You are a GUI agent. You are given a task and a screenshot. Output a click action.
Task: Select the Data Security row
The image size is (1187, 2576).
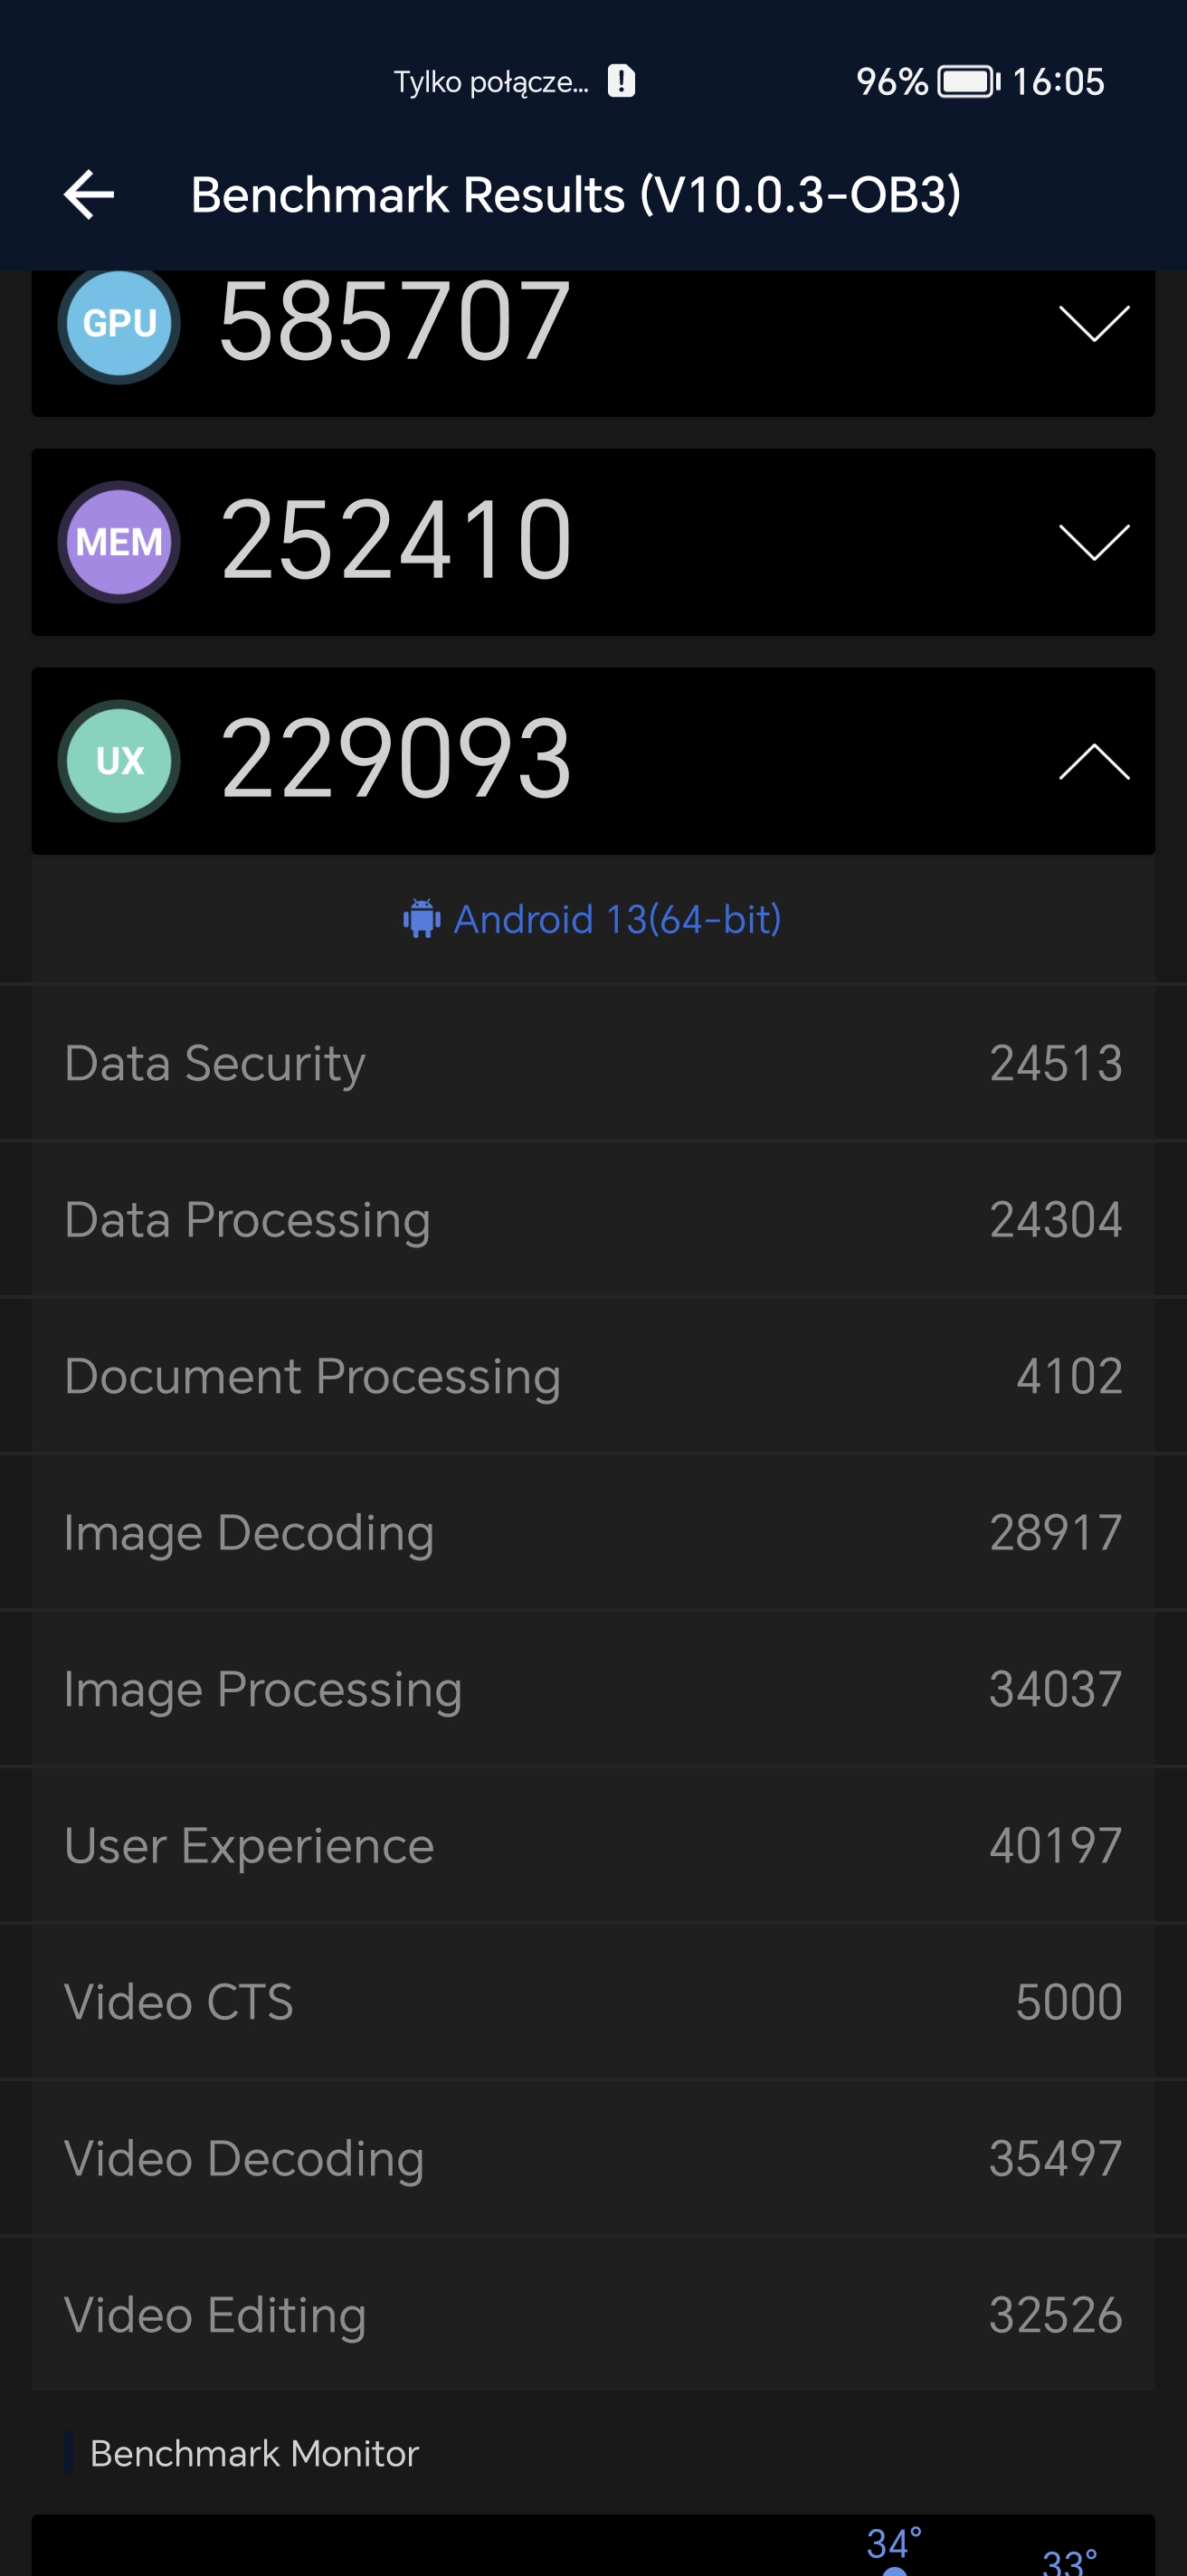[593, 1063]
